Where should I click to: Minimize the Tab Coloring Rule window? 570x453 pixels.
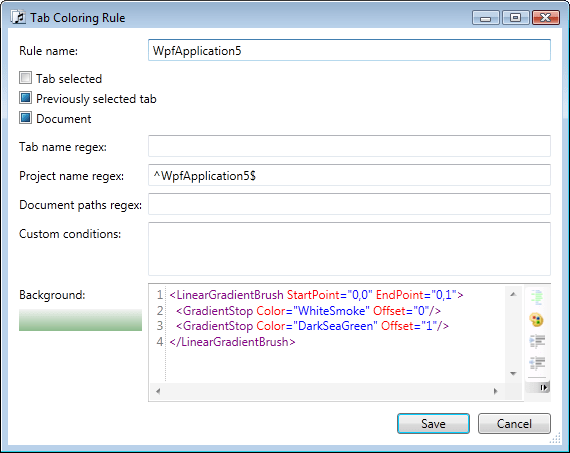tap(485, 17)
